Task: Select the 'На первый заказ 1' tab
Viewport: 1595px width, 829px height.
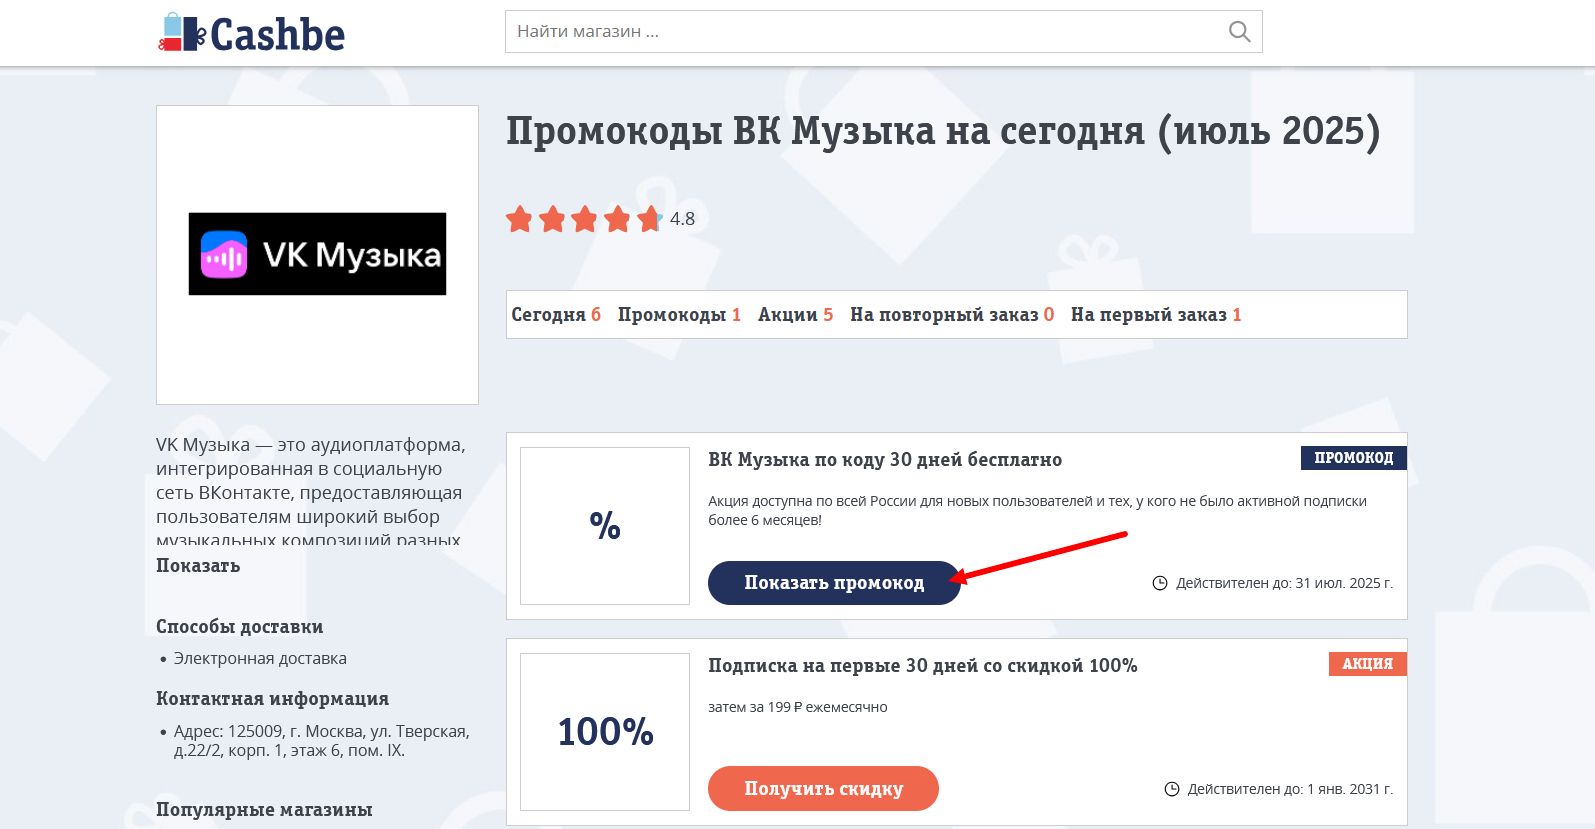Action: tap(1156, 315)
